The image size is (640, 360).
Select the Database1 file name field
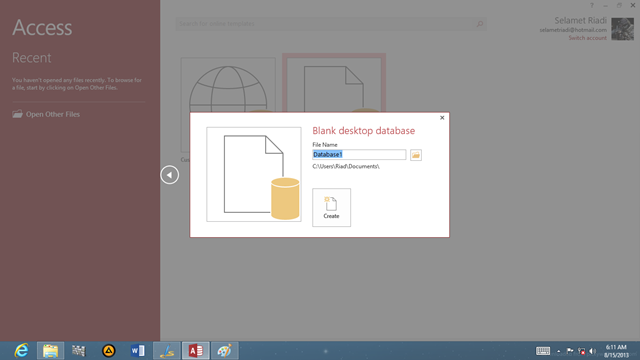pos(359,154)
